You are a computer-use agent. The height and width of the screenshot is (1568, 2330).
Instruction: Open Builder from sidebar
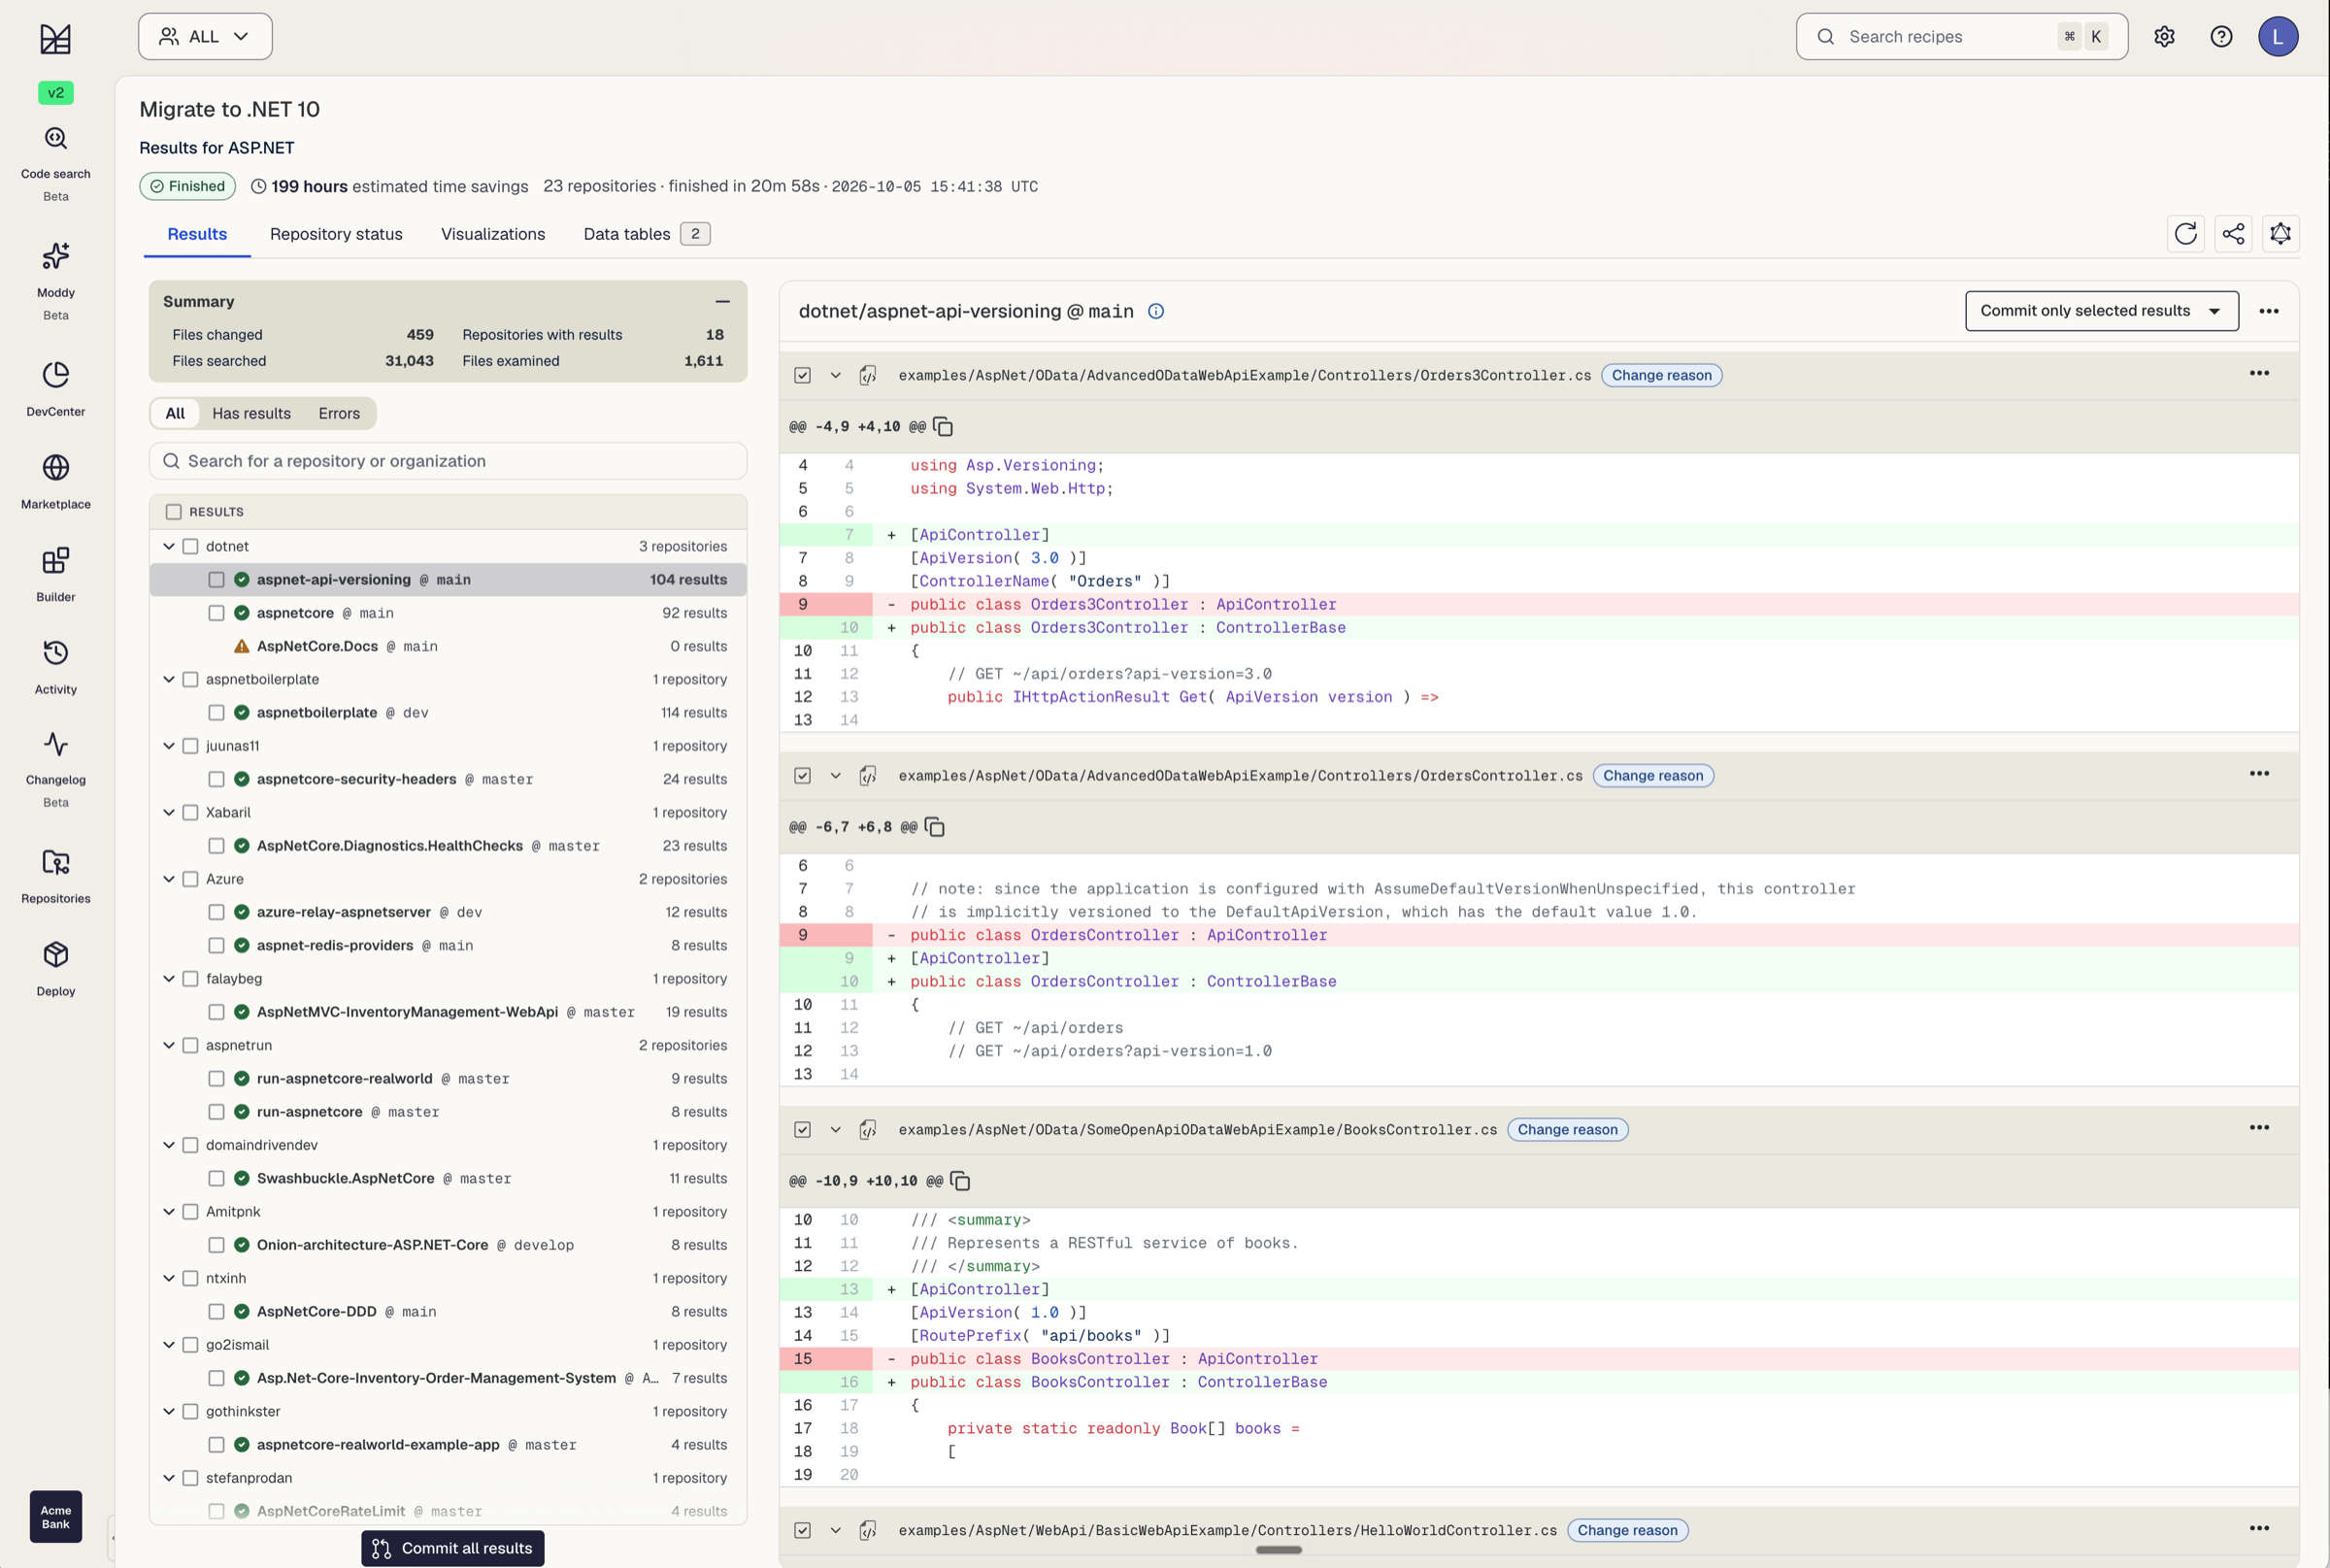point(56,575)
